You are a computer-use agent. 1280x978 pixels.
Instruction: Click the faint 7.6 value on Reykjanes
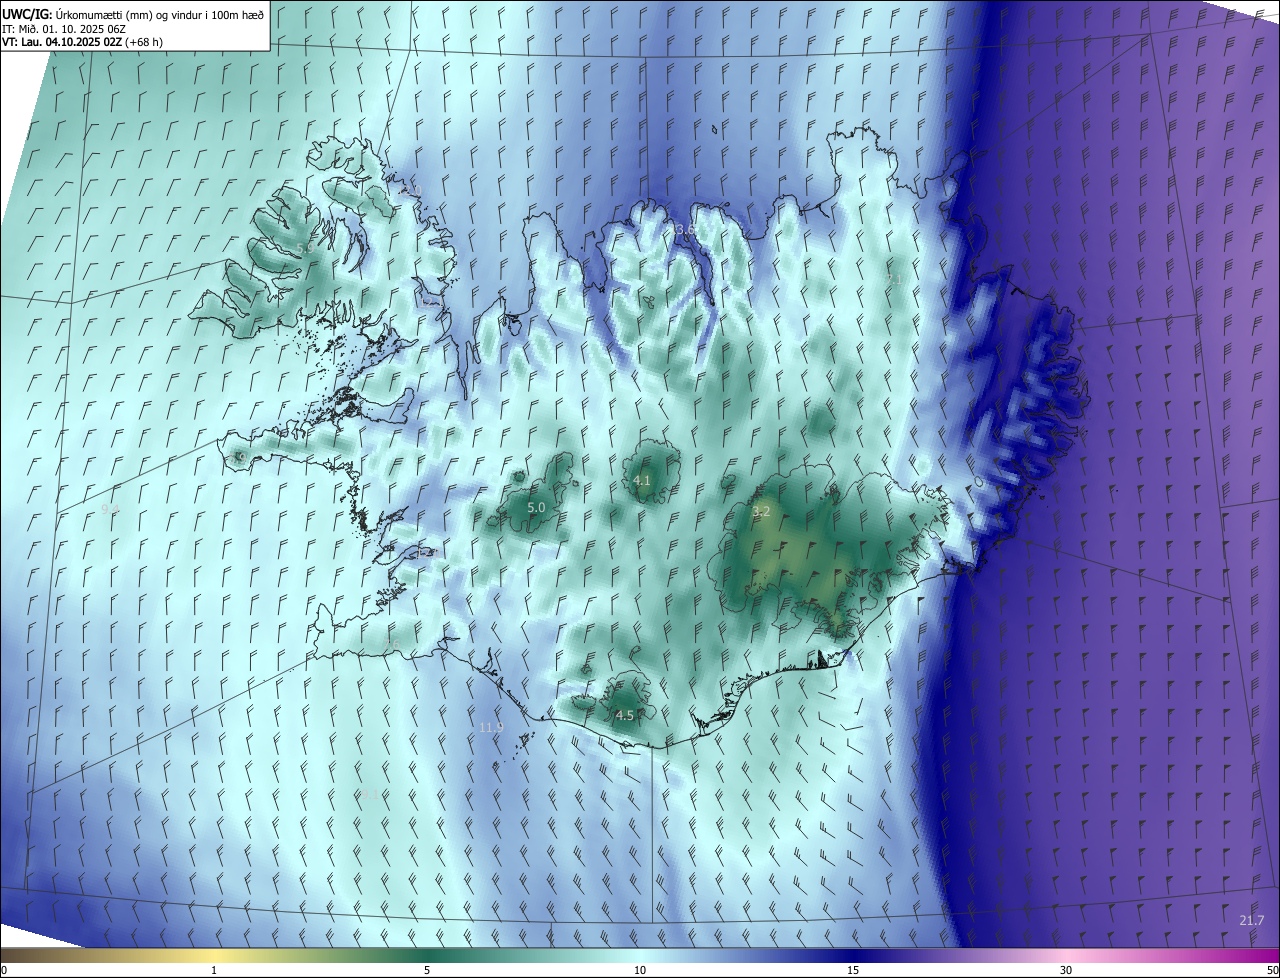click(392, 643)
